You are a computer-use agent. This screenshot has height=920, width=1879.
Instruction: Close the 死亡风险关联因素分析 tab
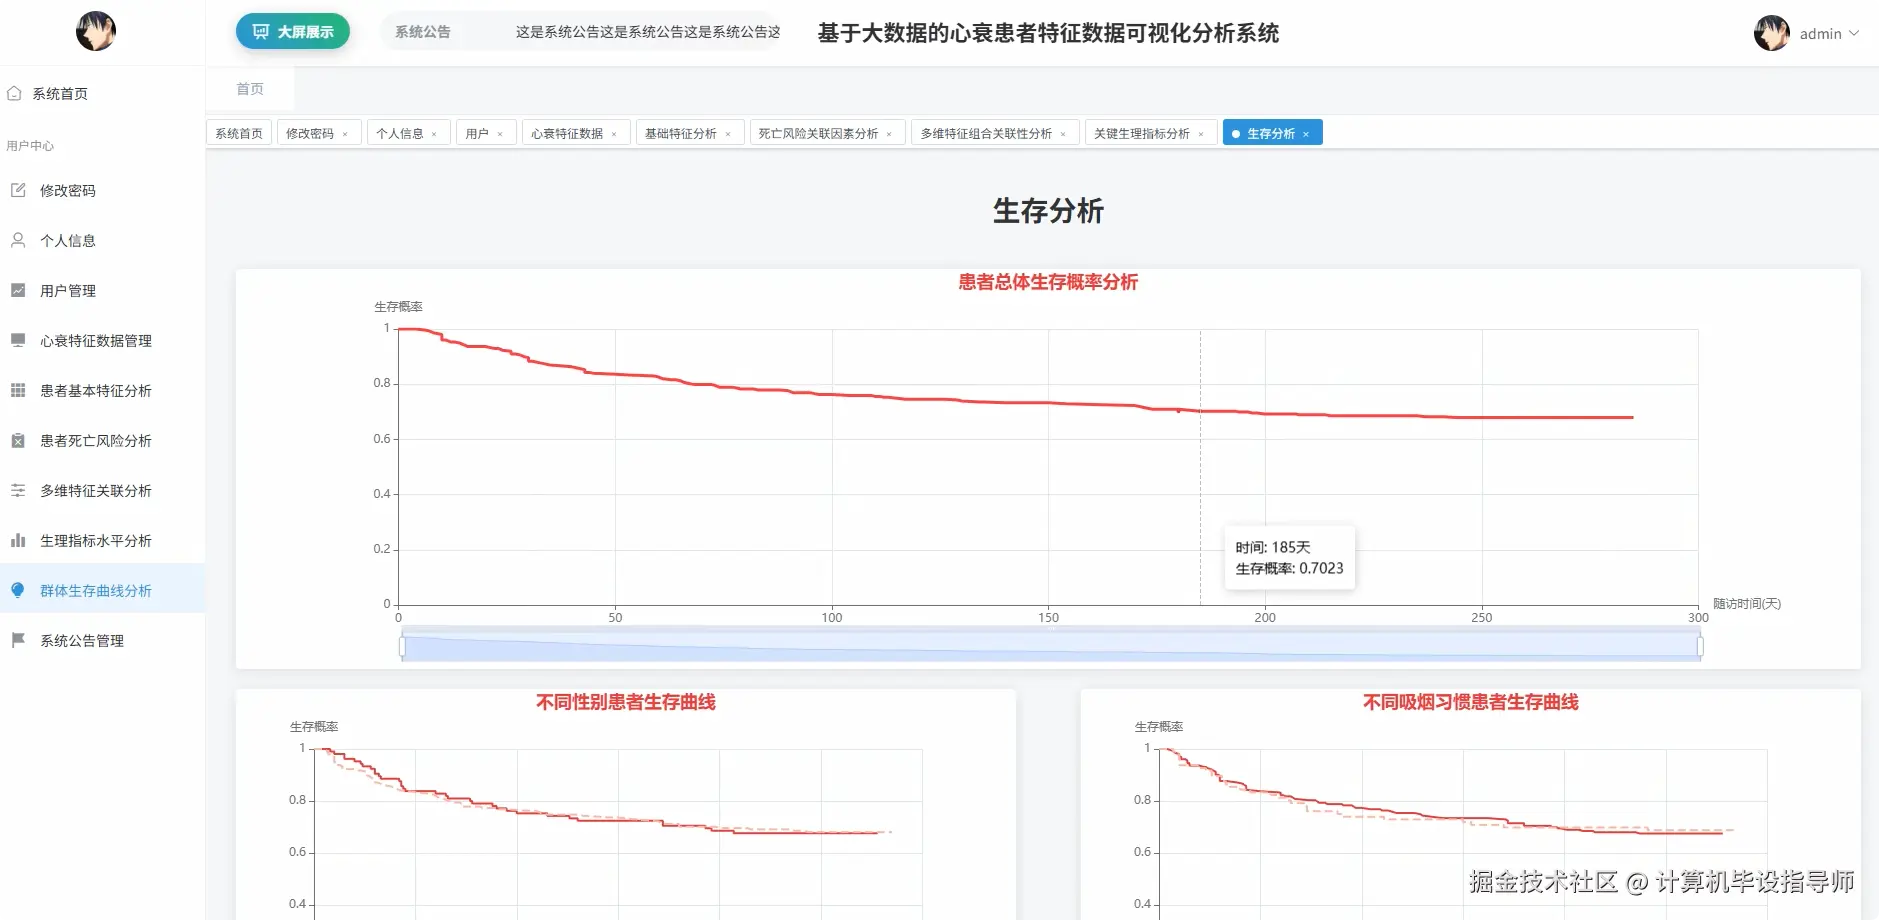[889, 134]
